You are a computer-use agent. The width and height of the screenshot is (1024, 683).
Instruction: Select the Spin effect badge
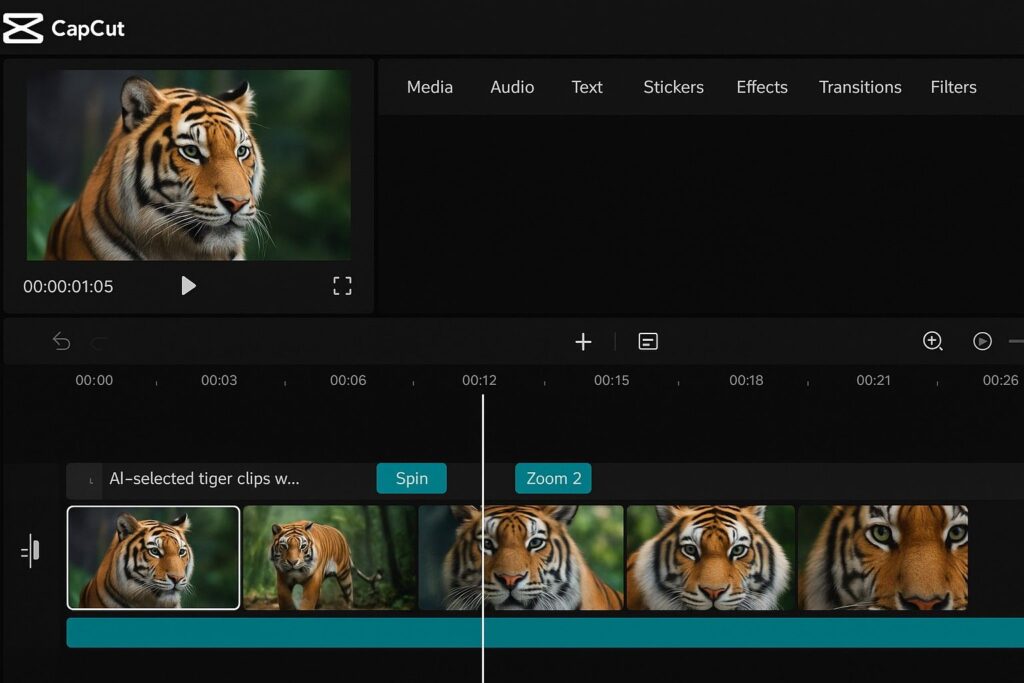(x=411, y=478)
